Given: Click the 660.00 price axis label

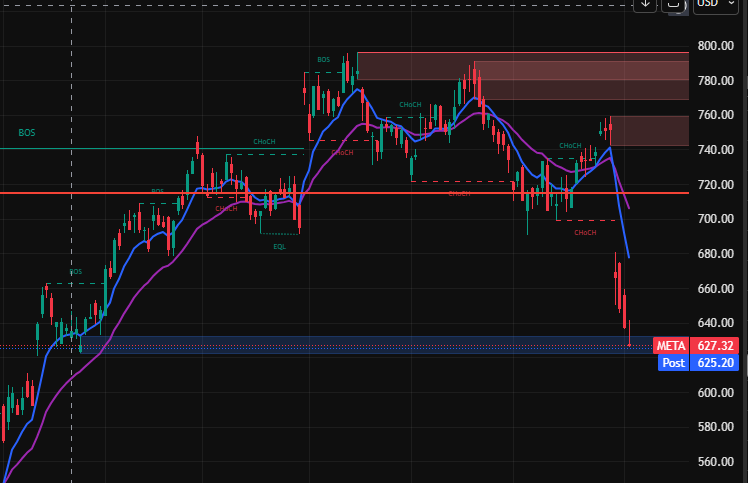Looking at the screenshot, I should point(716,289).
